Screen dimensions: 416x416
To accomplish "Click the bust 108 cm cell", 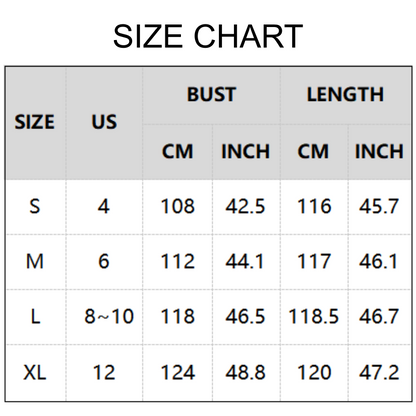I will pyautogui.click(x=178, y=206).
